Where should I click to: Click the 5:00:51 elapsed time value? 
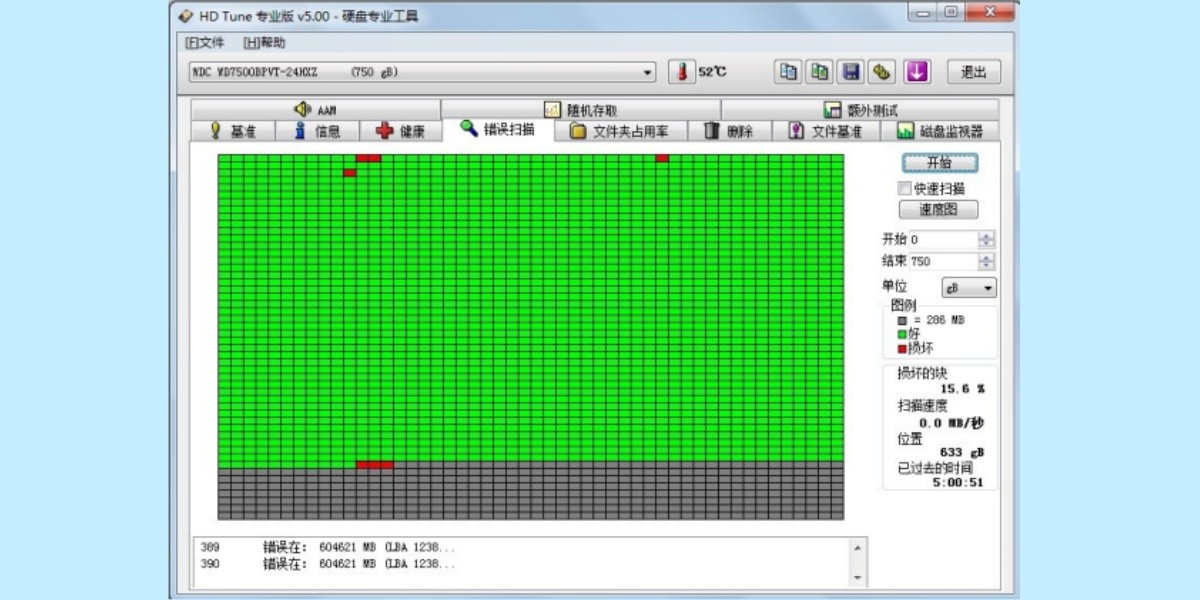click(958, 482)
